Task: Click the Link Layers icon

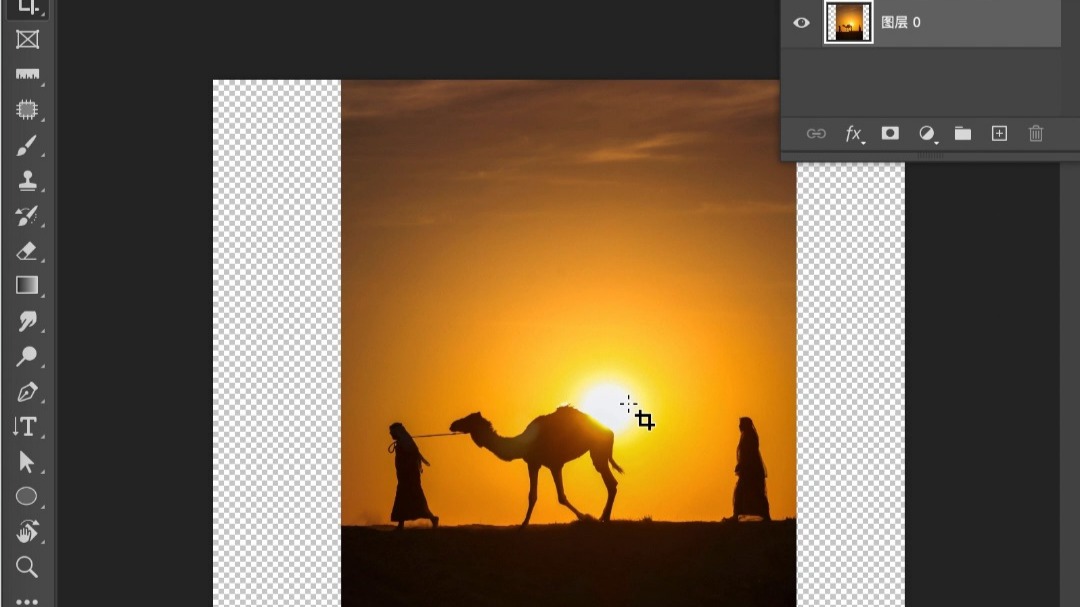Action: 816,134
